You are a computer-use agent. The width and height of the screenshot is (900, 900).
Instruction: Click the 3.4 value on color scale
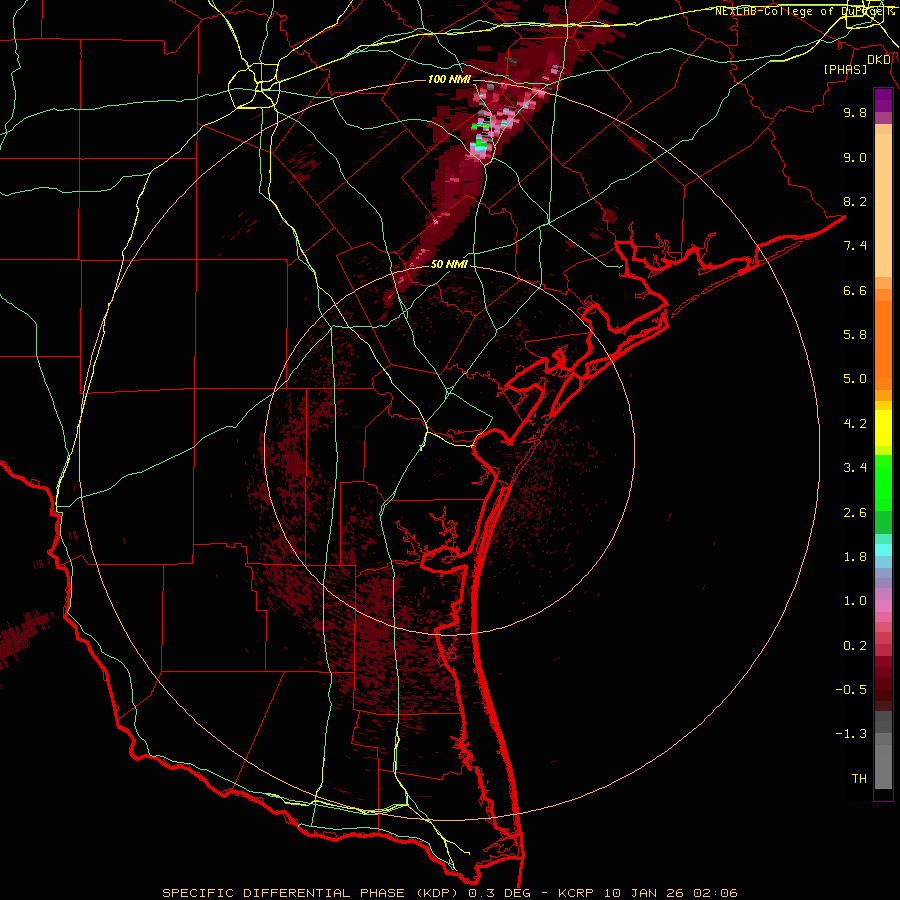click(x=855, y=468)
